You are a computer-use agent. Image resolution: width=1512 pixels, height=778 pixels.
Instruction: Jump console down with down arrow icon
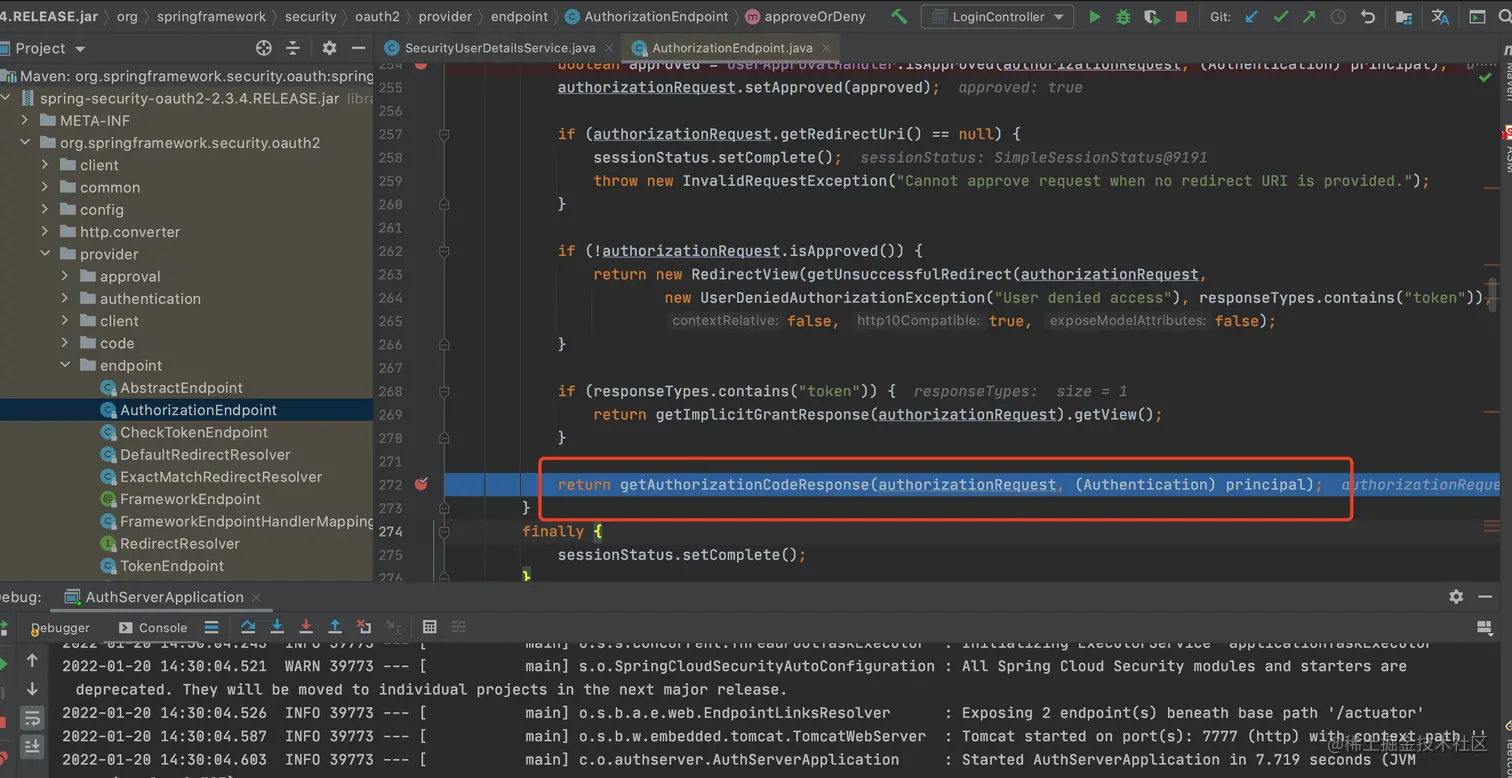[32, 689]
